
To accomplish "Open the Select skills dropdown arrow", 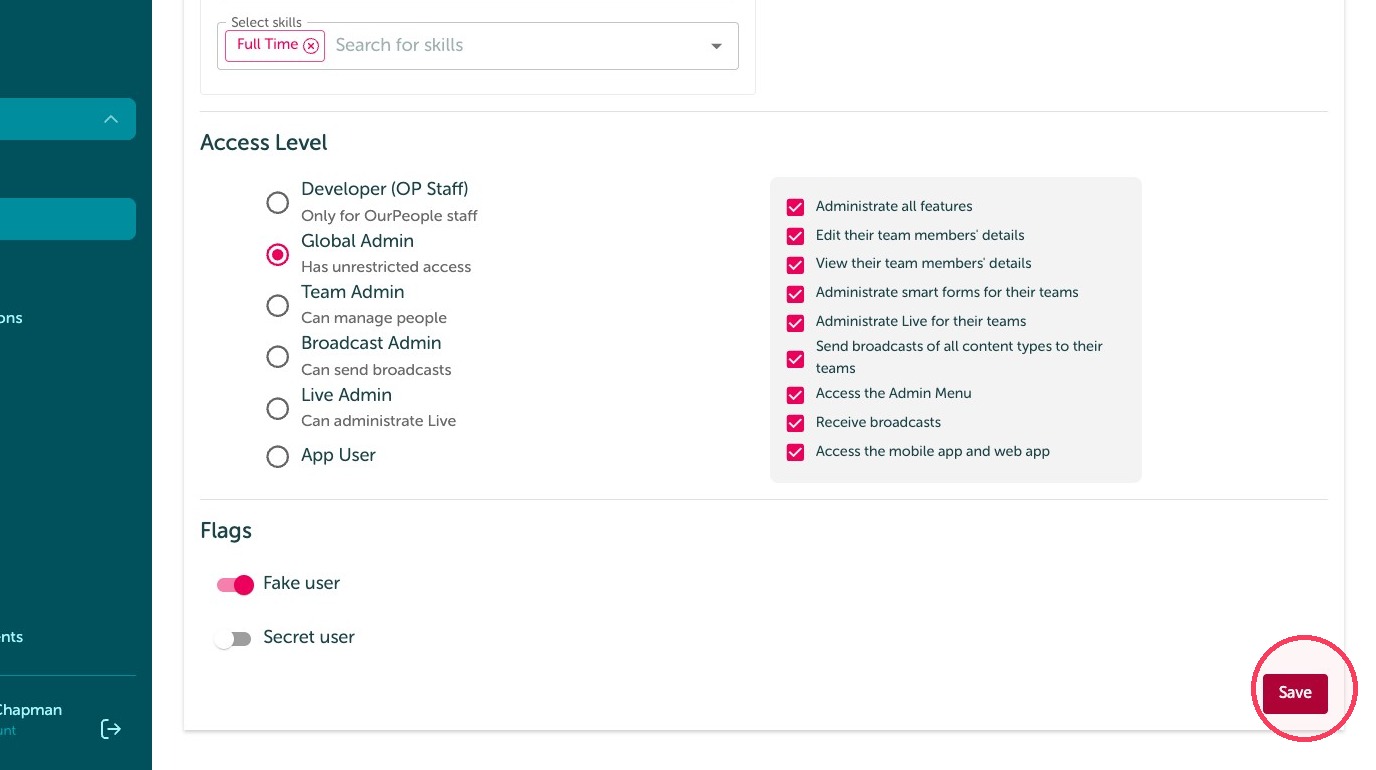I will (716, 46).
